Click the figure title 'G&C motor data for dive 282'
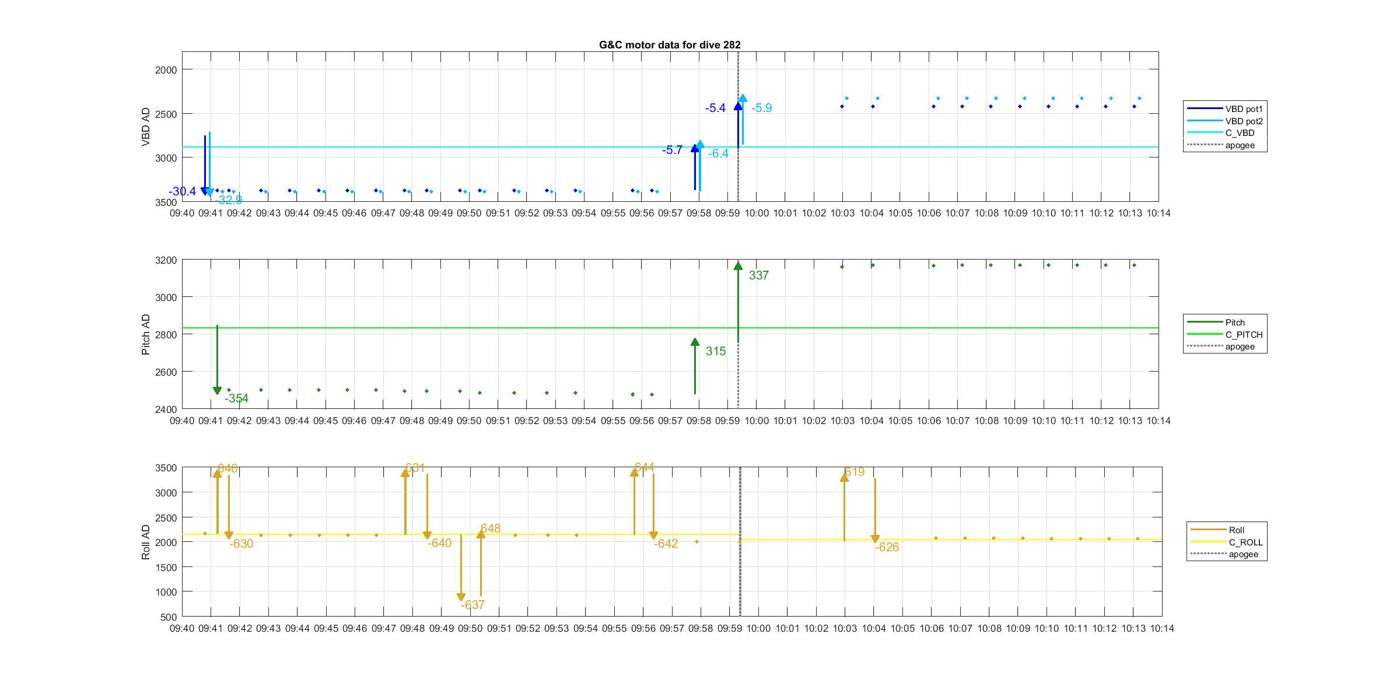This screenshot has width=1400, height=693. coord(670,45)
